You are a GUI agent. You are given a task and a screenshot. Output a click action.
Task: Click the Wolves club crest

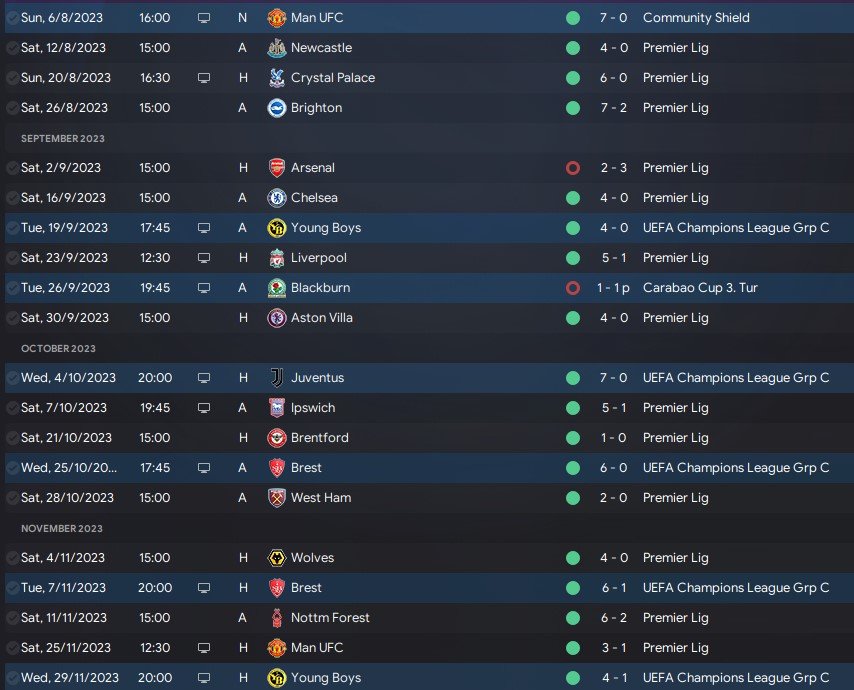(x=277, y=558)
